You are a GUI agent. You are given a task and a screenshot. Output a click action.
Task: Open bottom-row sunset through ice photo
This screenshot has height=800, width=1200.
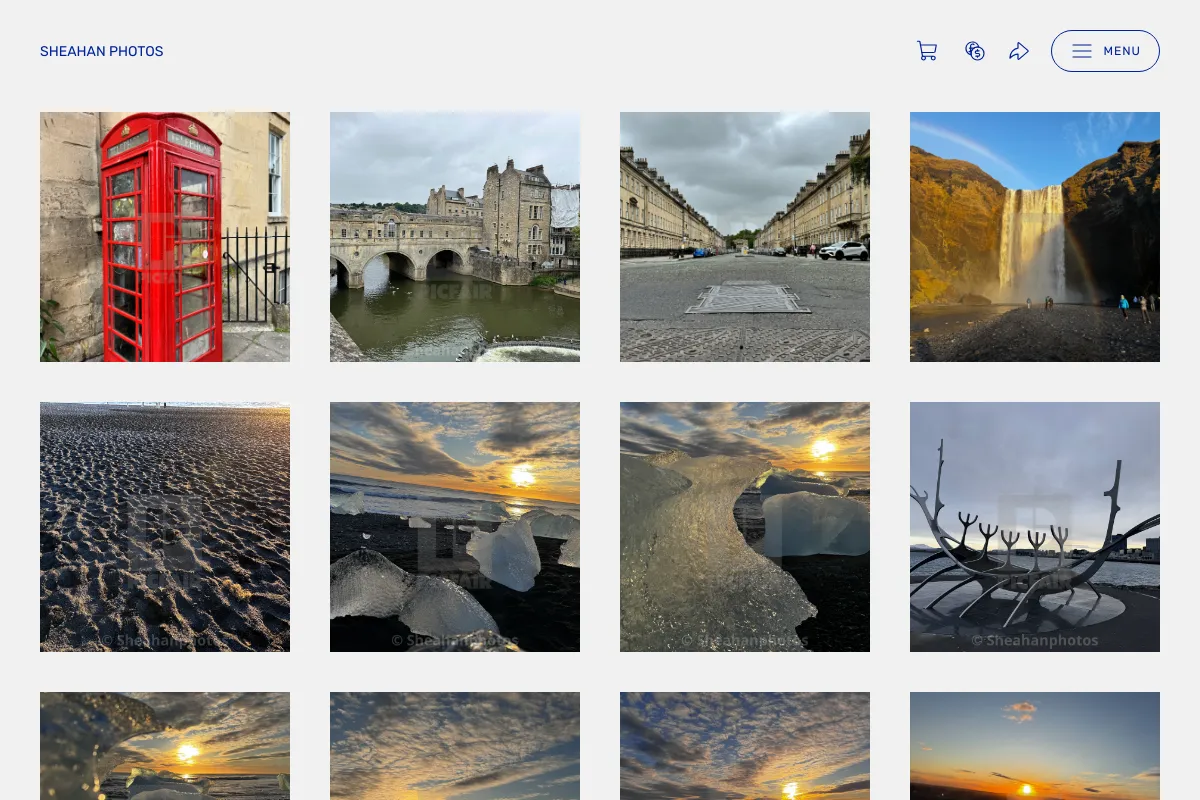pyautogui.click(x=165, y=746)
